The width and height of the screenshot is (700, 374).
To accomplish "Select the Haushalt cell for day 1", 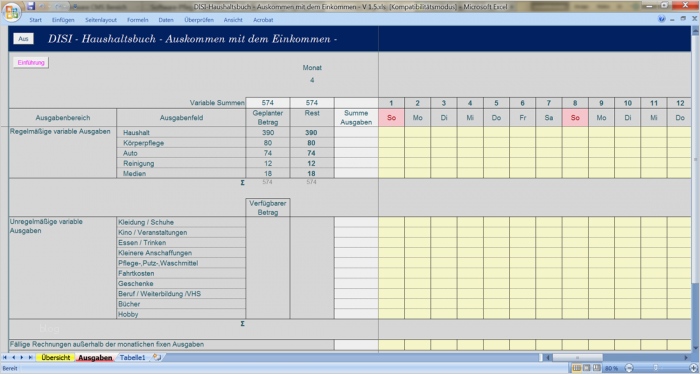I will tap(392, 133).
